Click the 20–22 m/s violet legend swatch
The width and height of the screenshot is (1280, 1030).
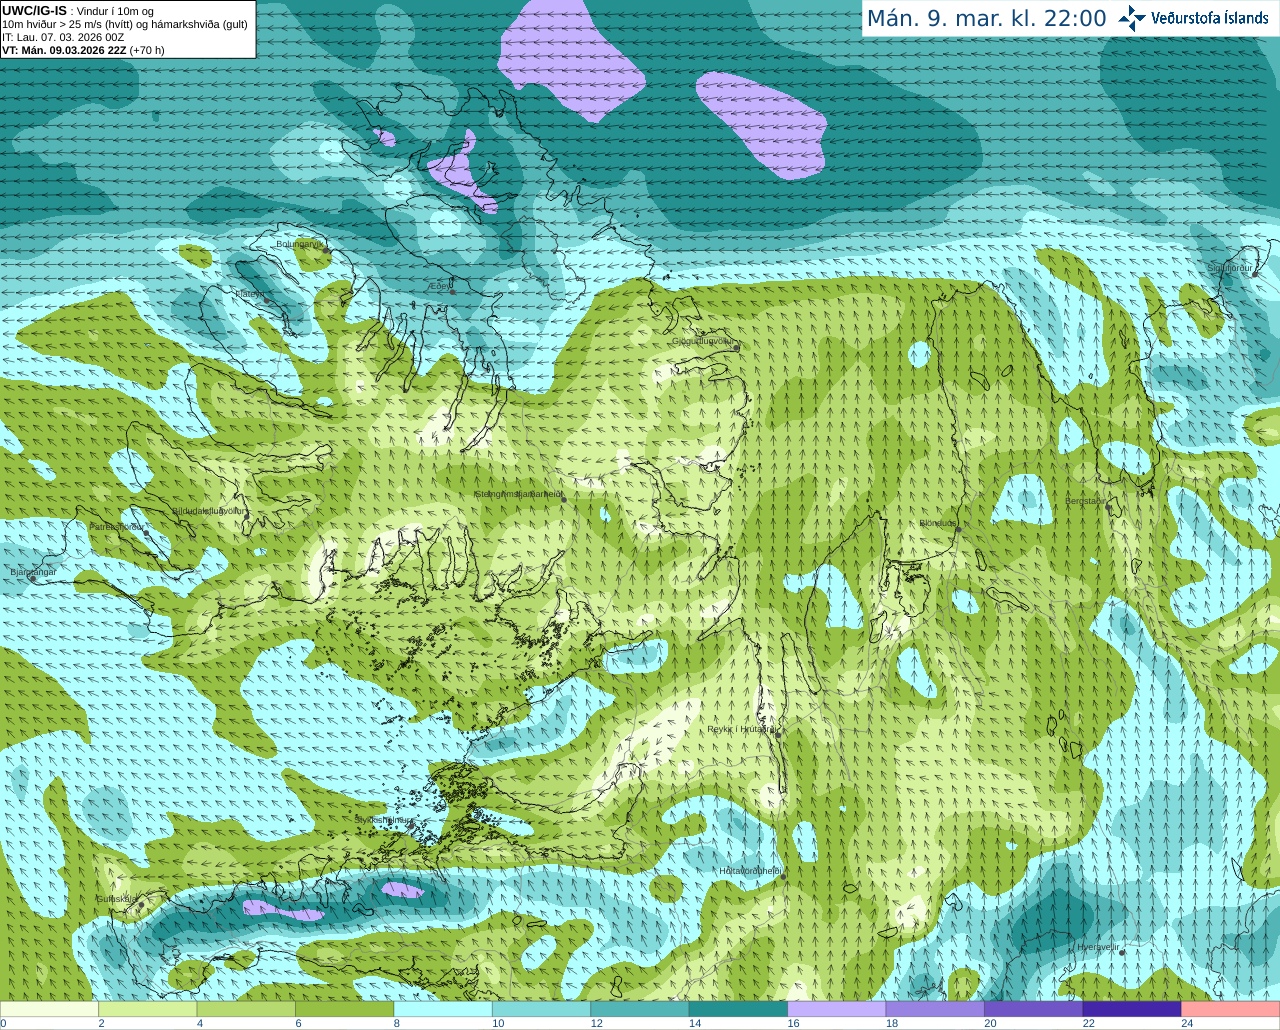[x=1033, y=1009]
